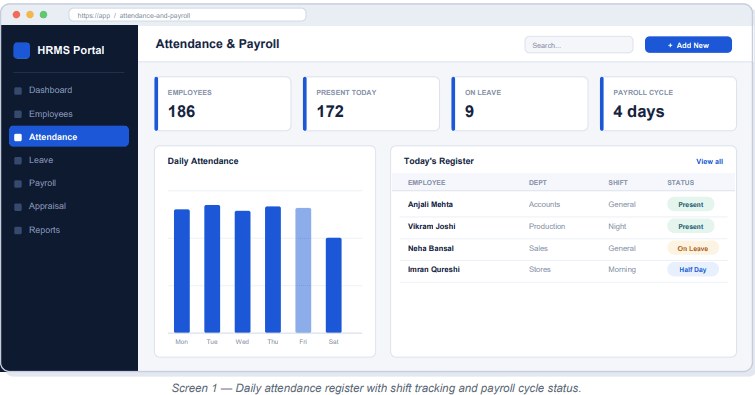
Task: Click the HRMS Portal title text
Action: 71,50
